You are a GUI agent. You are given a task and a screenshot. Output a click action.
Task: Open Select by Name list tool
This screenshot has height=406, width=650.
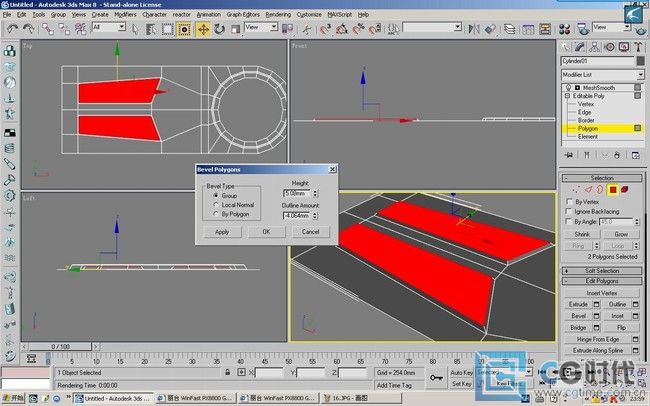click(x=151, y=29)
